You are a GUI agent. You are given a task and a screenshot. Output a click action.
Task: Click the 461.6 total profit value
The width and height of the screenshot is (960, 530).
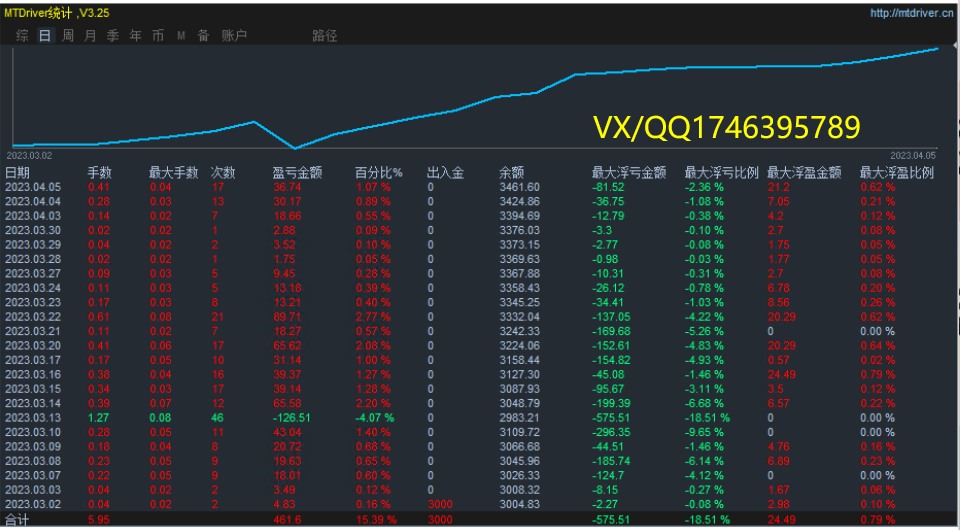287,520
